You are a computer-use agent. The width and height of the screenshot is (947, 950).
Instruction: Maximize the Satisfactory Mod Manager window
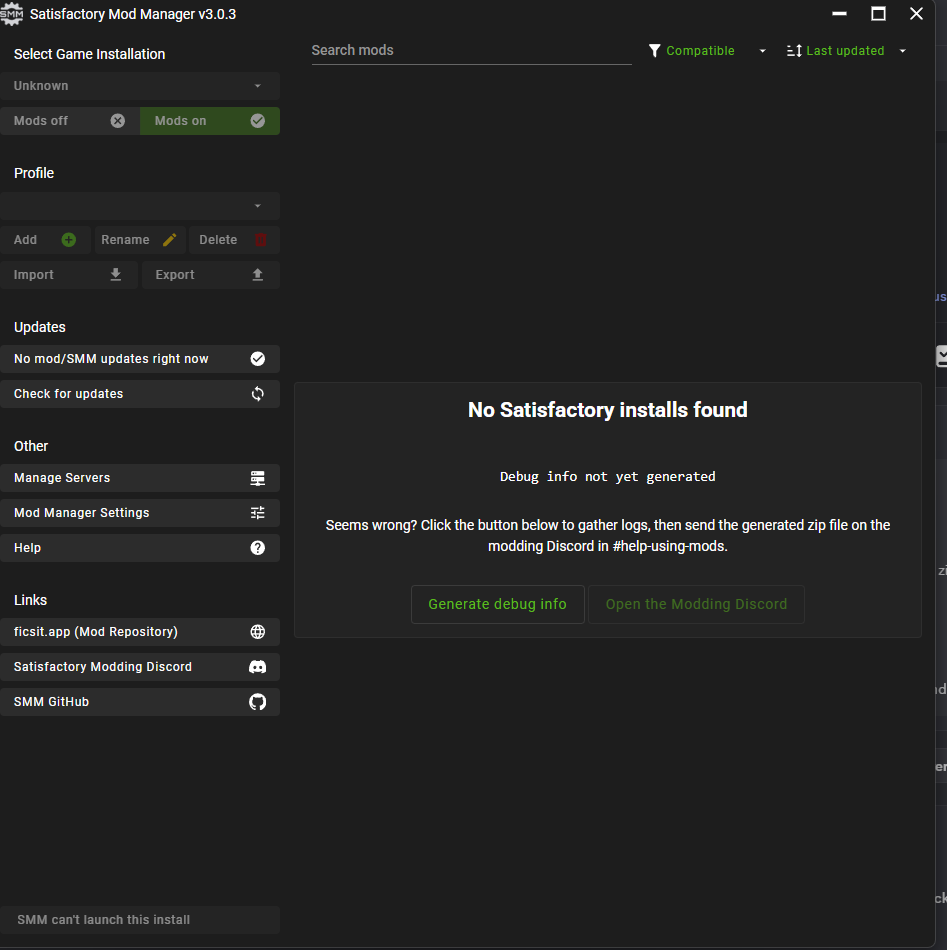click(x=878, y=13)
